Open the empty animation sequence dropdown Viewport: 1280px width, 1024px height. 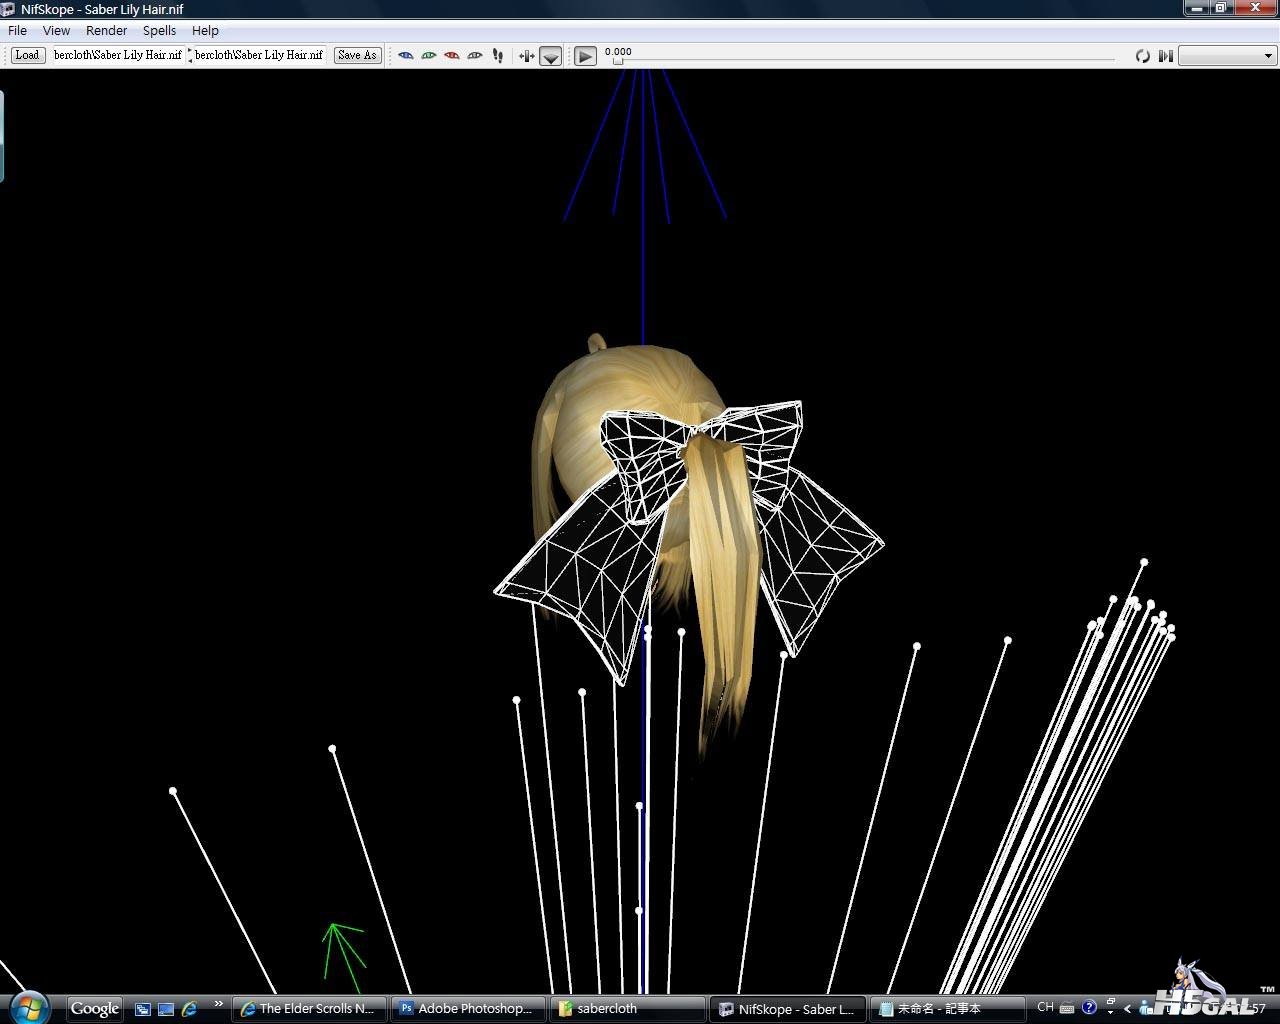1227,56
